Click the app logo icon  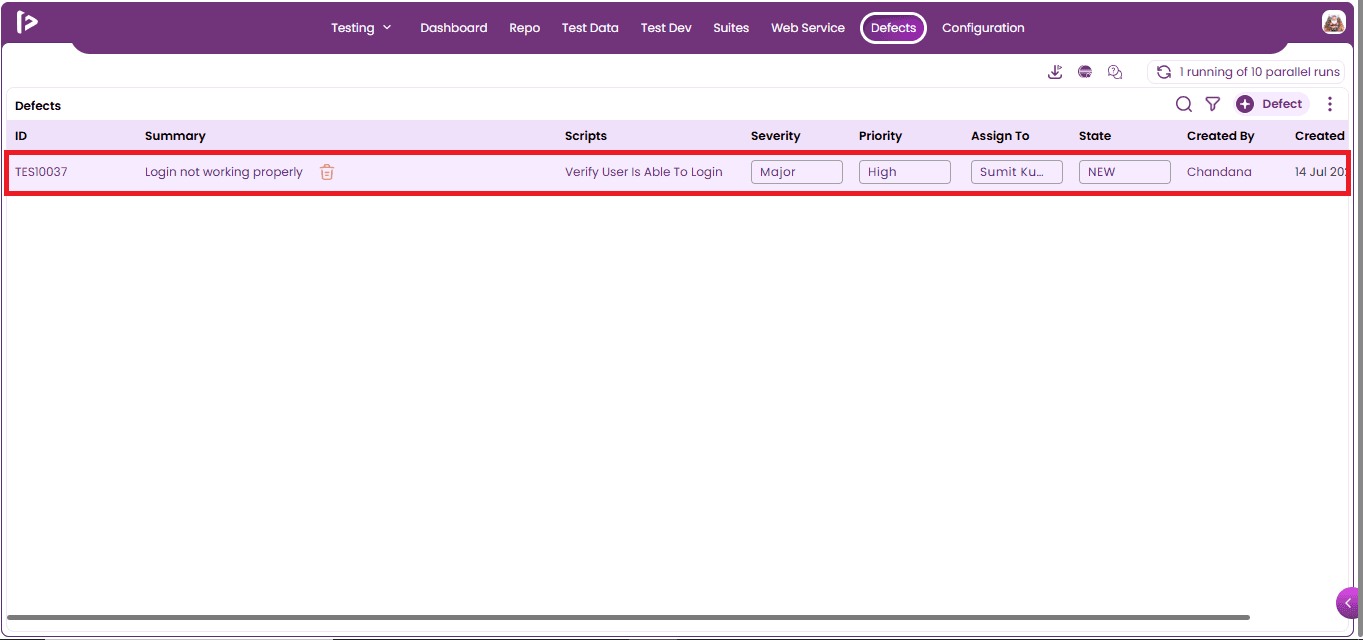pyautogui.click(x=27, y=22)
